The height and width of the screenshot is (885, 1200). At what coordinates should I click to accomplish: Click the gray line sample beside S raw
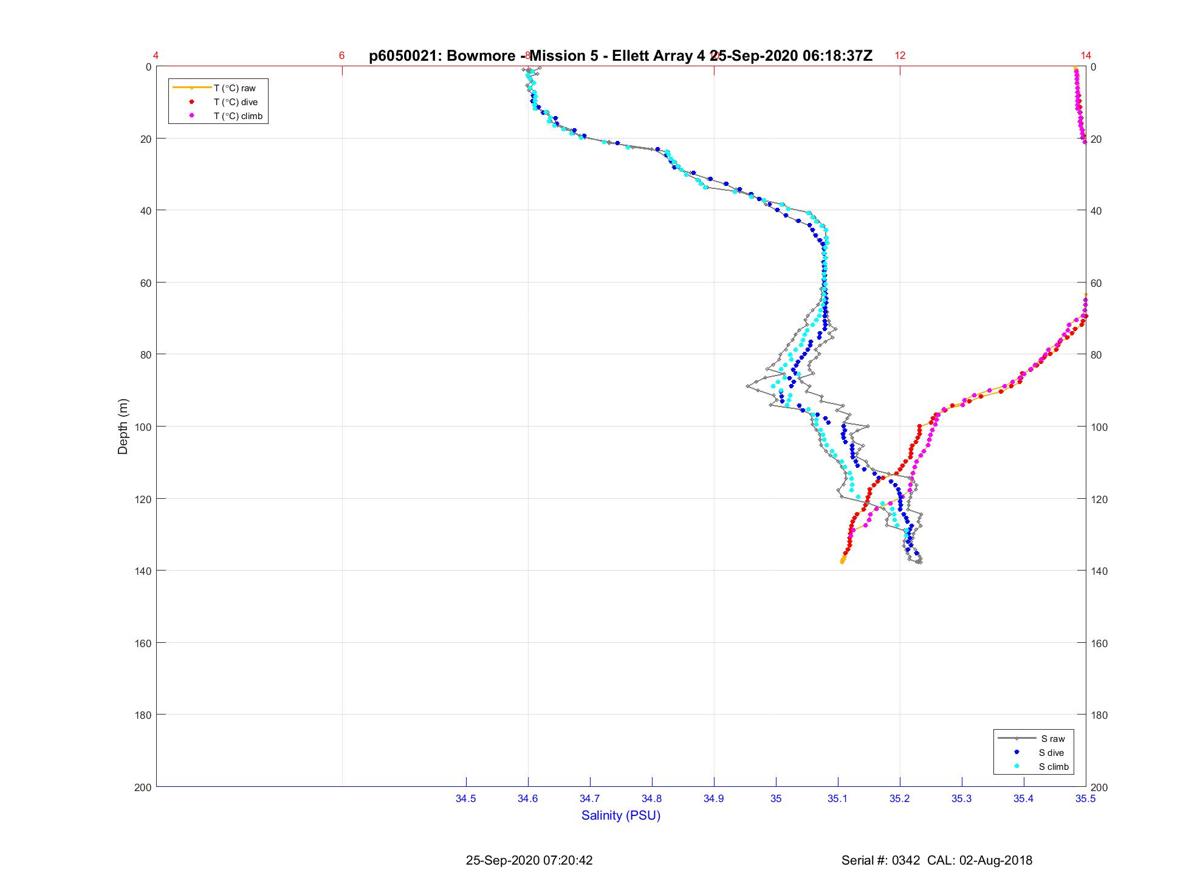point(1017,738)
